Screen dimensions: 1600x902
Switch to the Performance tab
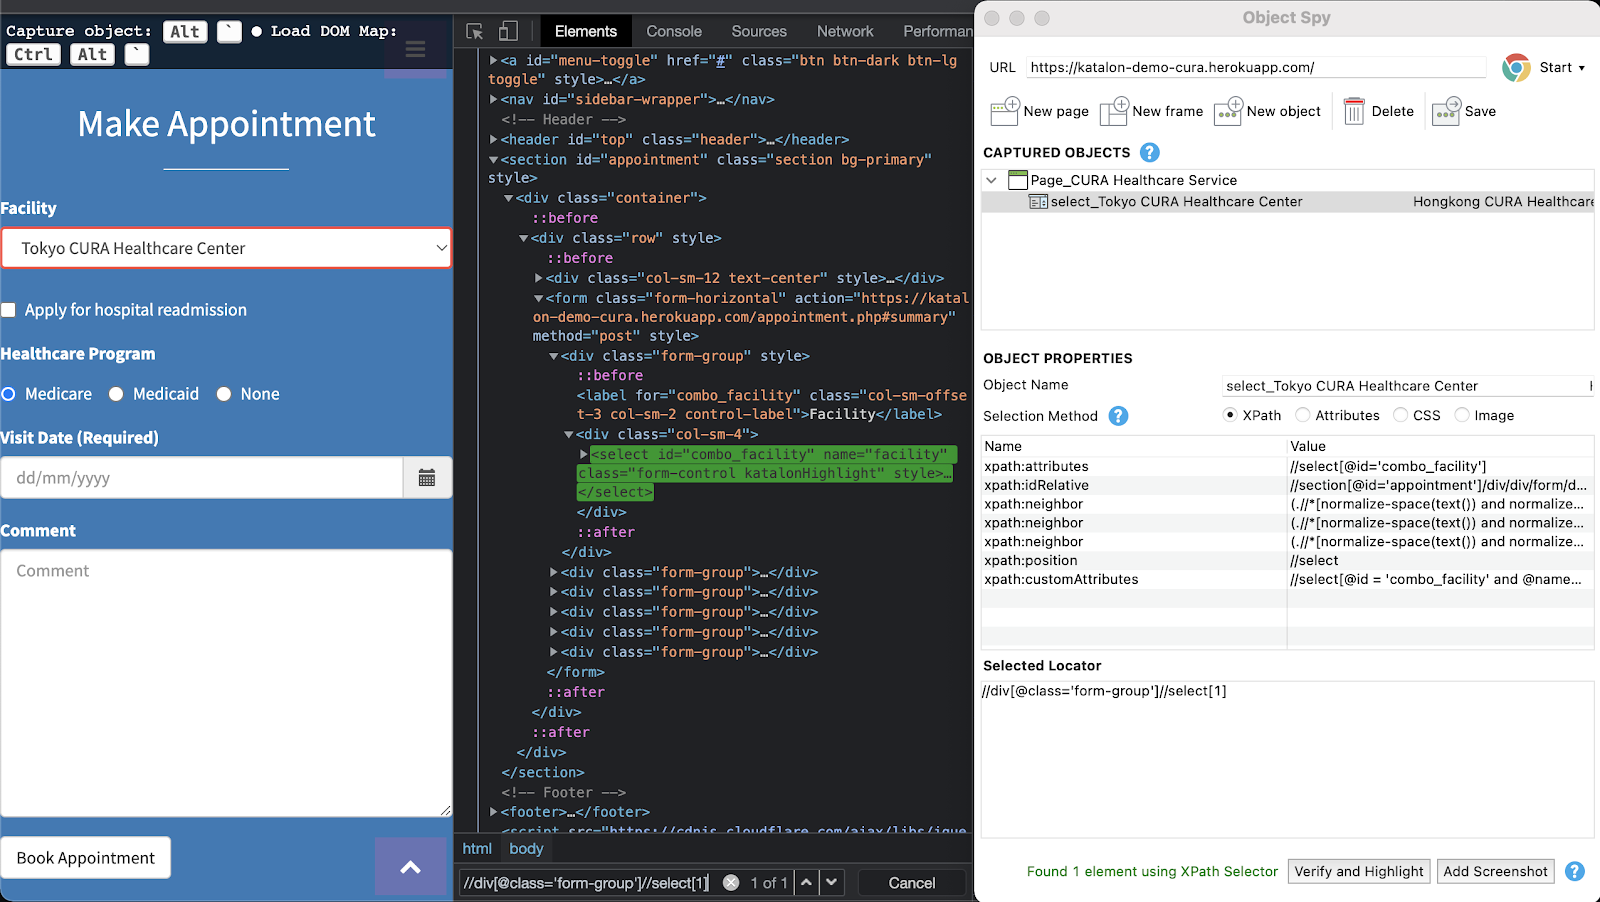click(x=937, y=31)
